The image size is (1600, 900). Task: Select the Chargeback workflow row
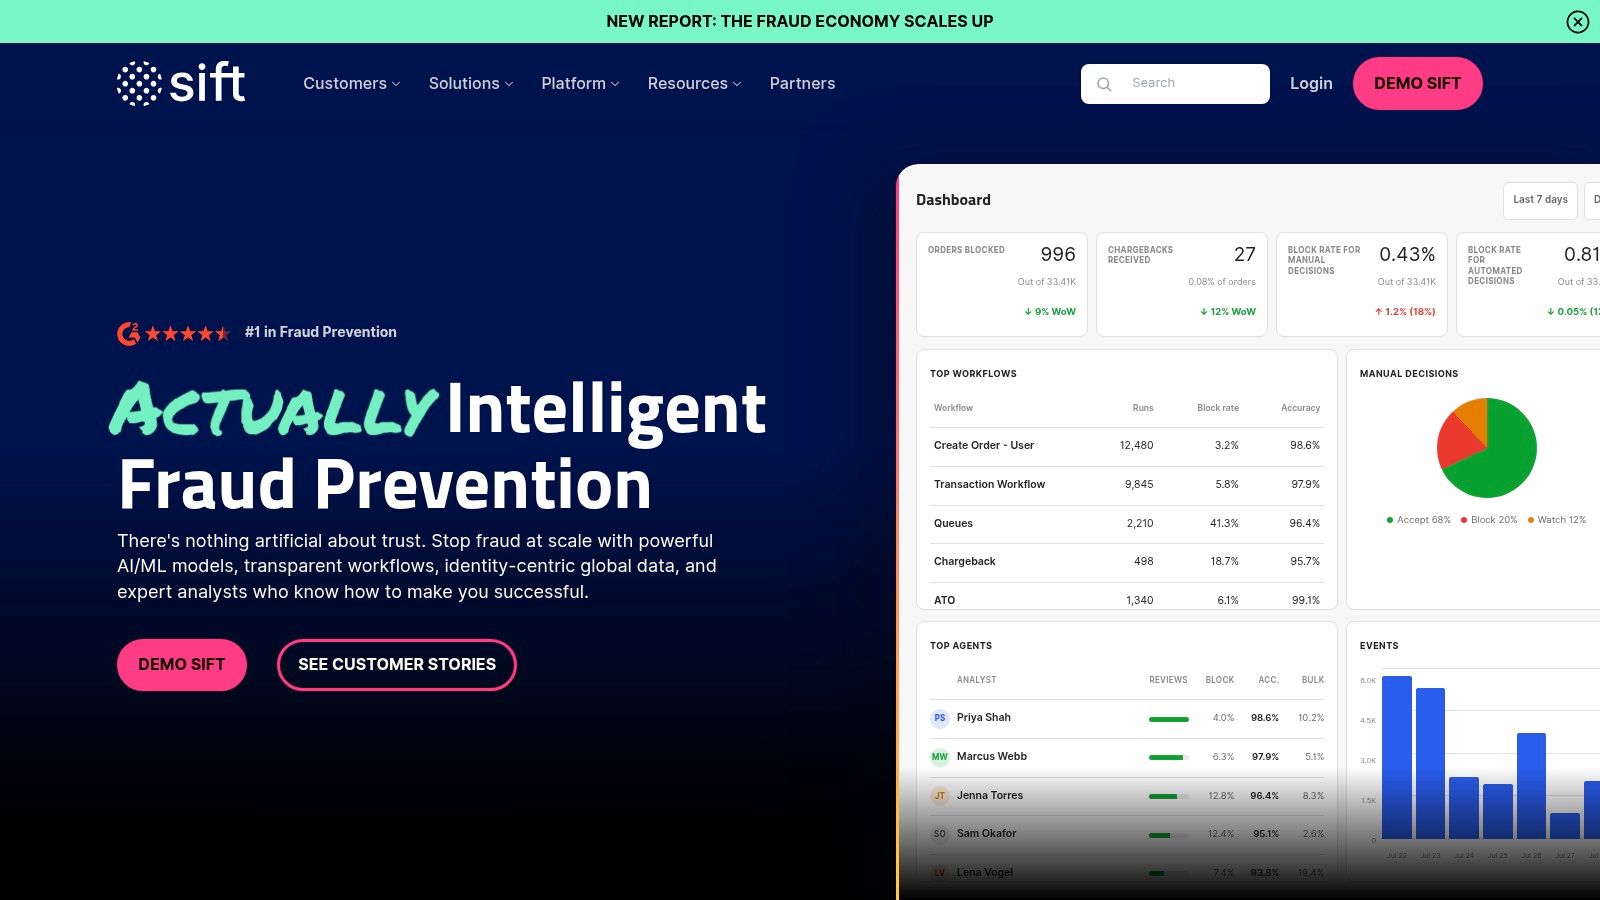point(1127,562)
